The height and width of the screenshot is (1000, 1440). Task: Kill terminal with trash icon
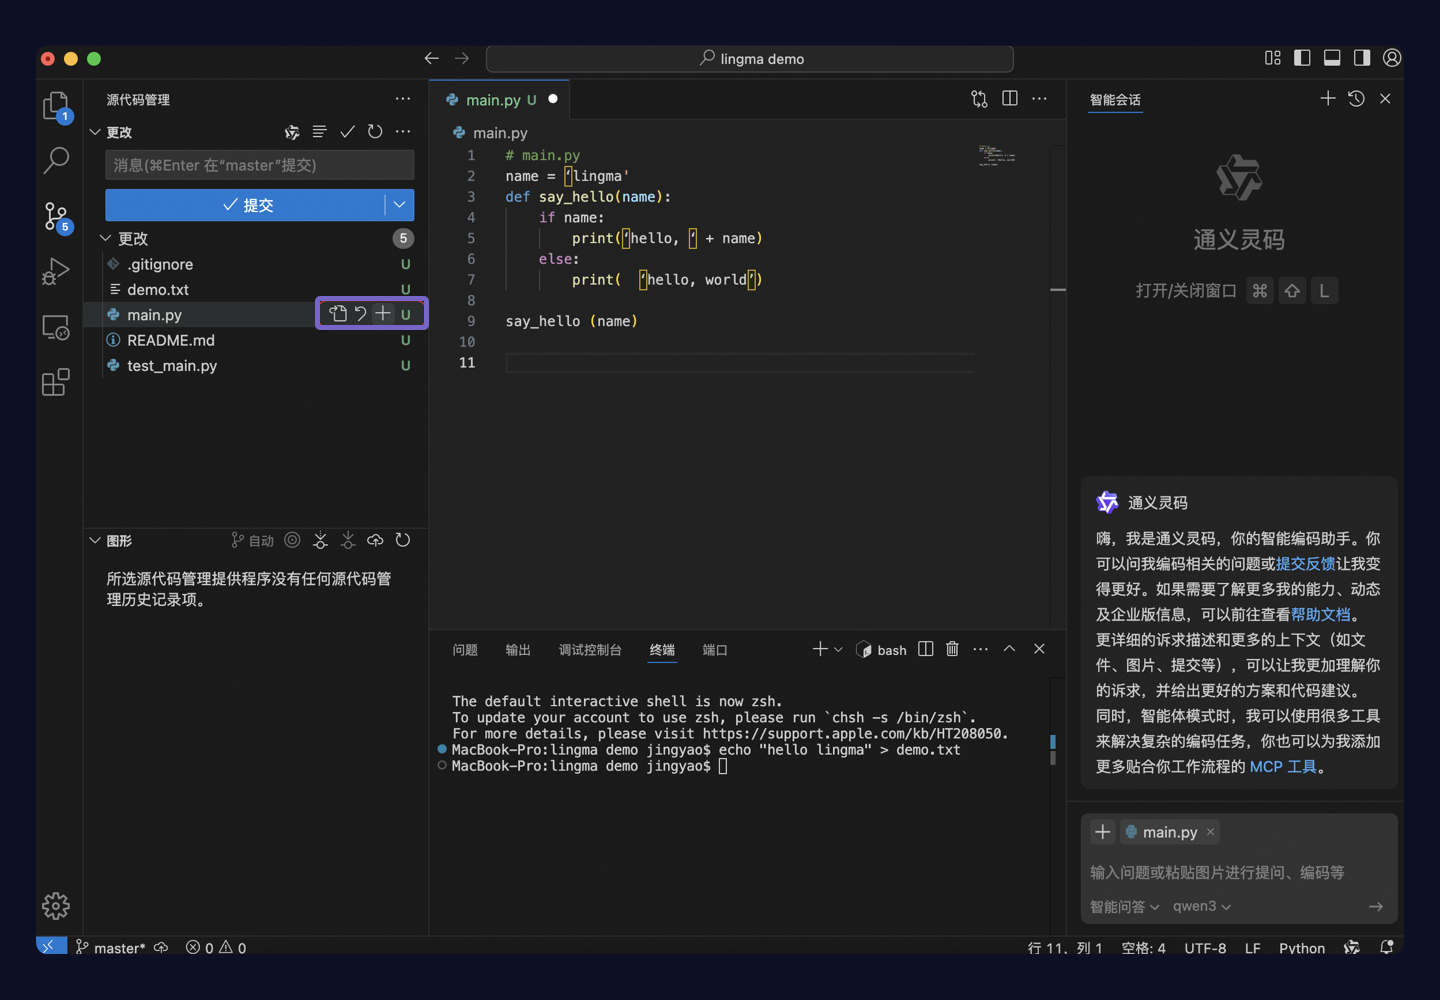[952, 649]
